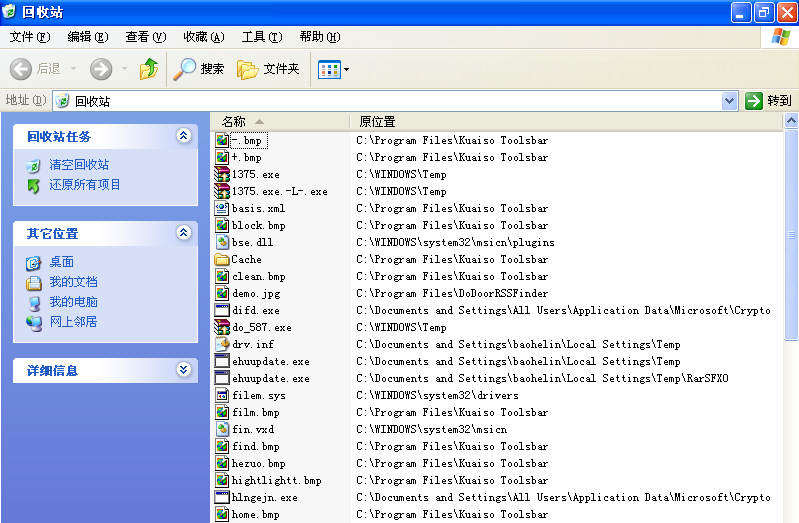Viewport: 799px width, 523px height.
Task: Click the Views grid icon
Action: tap(329, 69)
